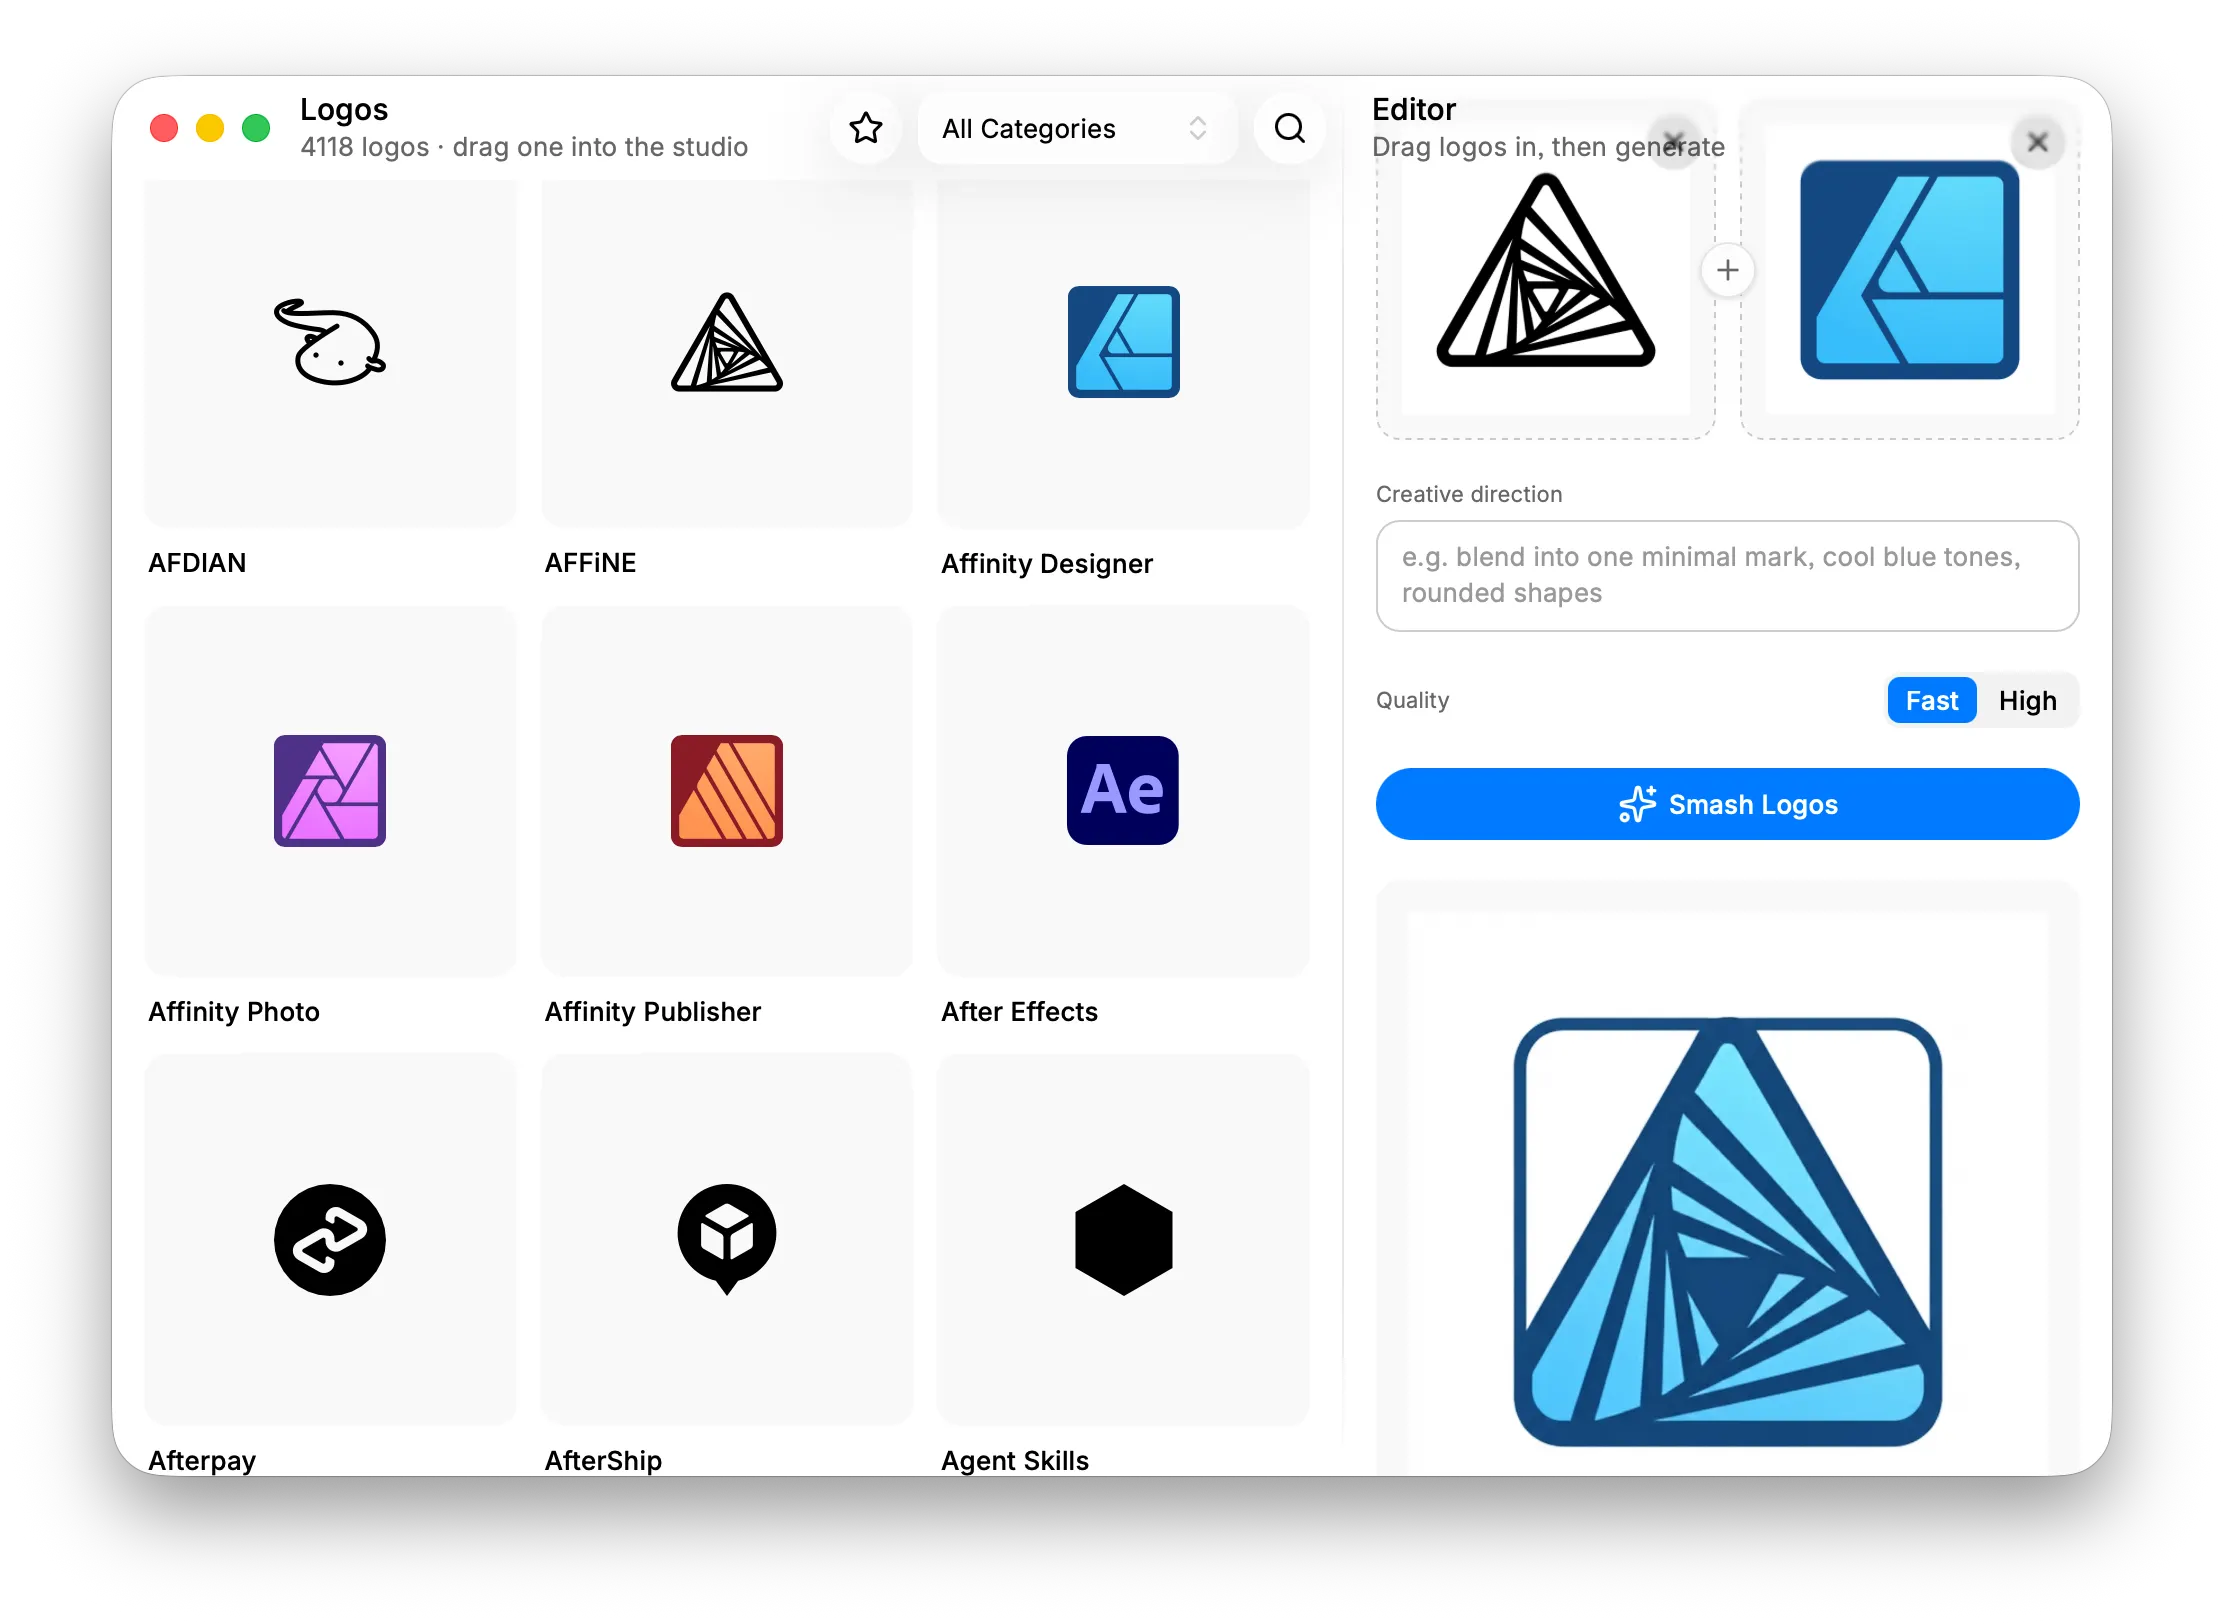
Task: Click the "After Effects" label
Action: (x=1020, y=1012)
